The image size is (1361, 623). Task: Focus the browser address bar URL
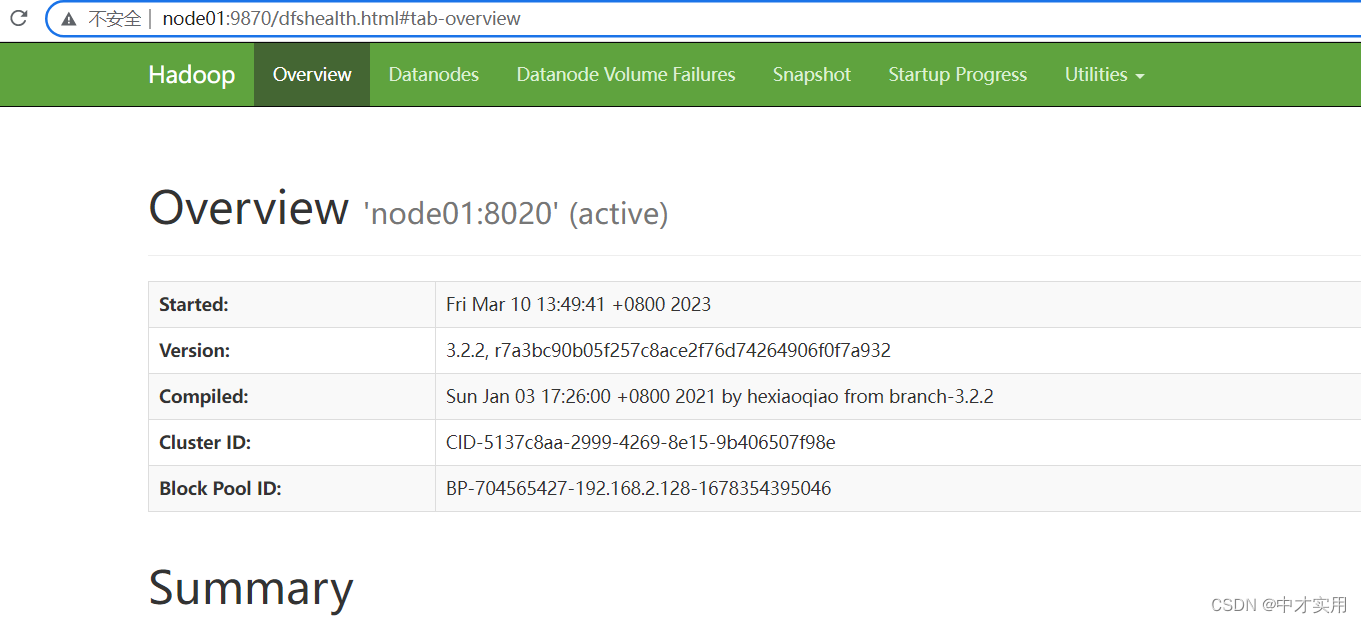coord(341,19)
